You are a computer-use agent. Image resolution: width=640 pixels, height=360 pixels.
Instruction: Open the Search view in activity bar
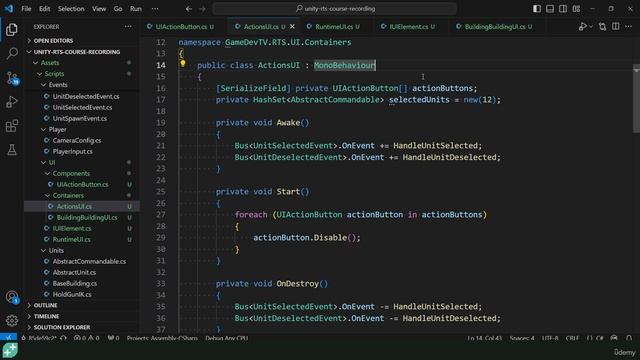(x=12, y=53)
